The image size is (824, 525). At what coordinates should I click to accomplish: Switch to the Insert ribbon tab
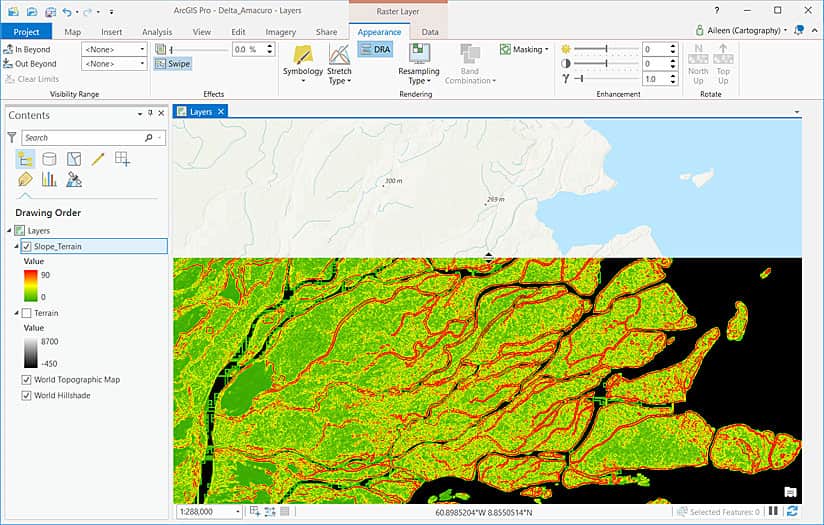111,32
